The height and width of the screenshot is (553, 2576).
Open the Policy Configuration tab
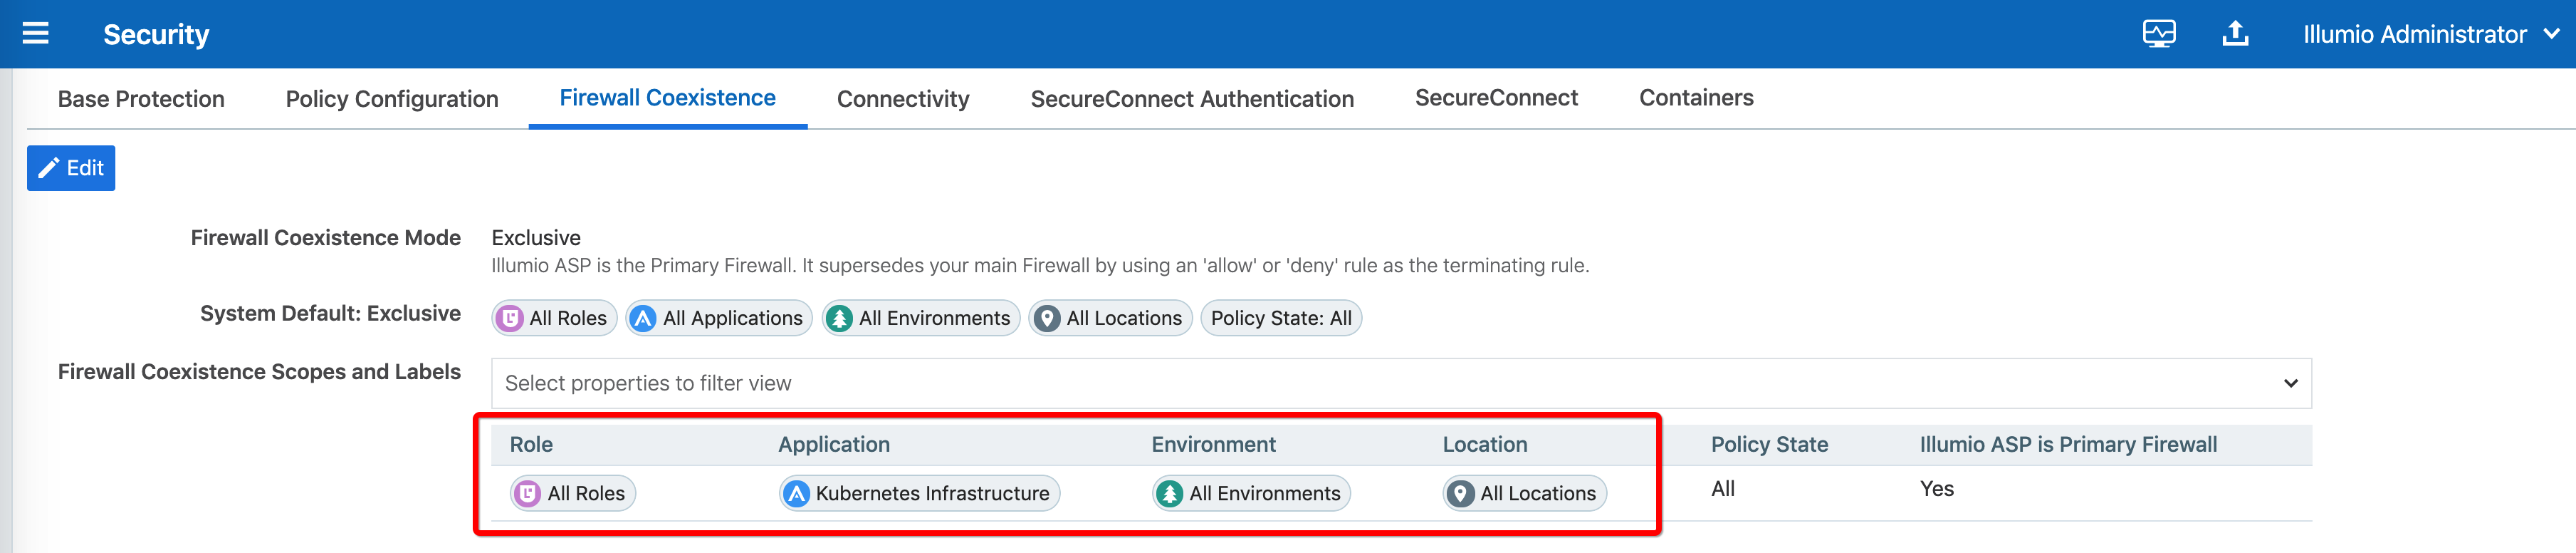392,98
